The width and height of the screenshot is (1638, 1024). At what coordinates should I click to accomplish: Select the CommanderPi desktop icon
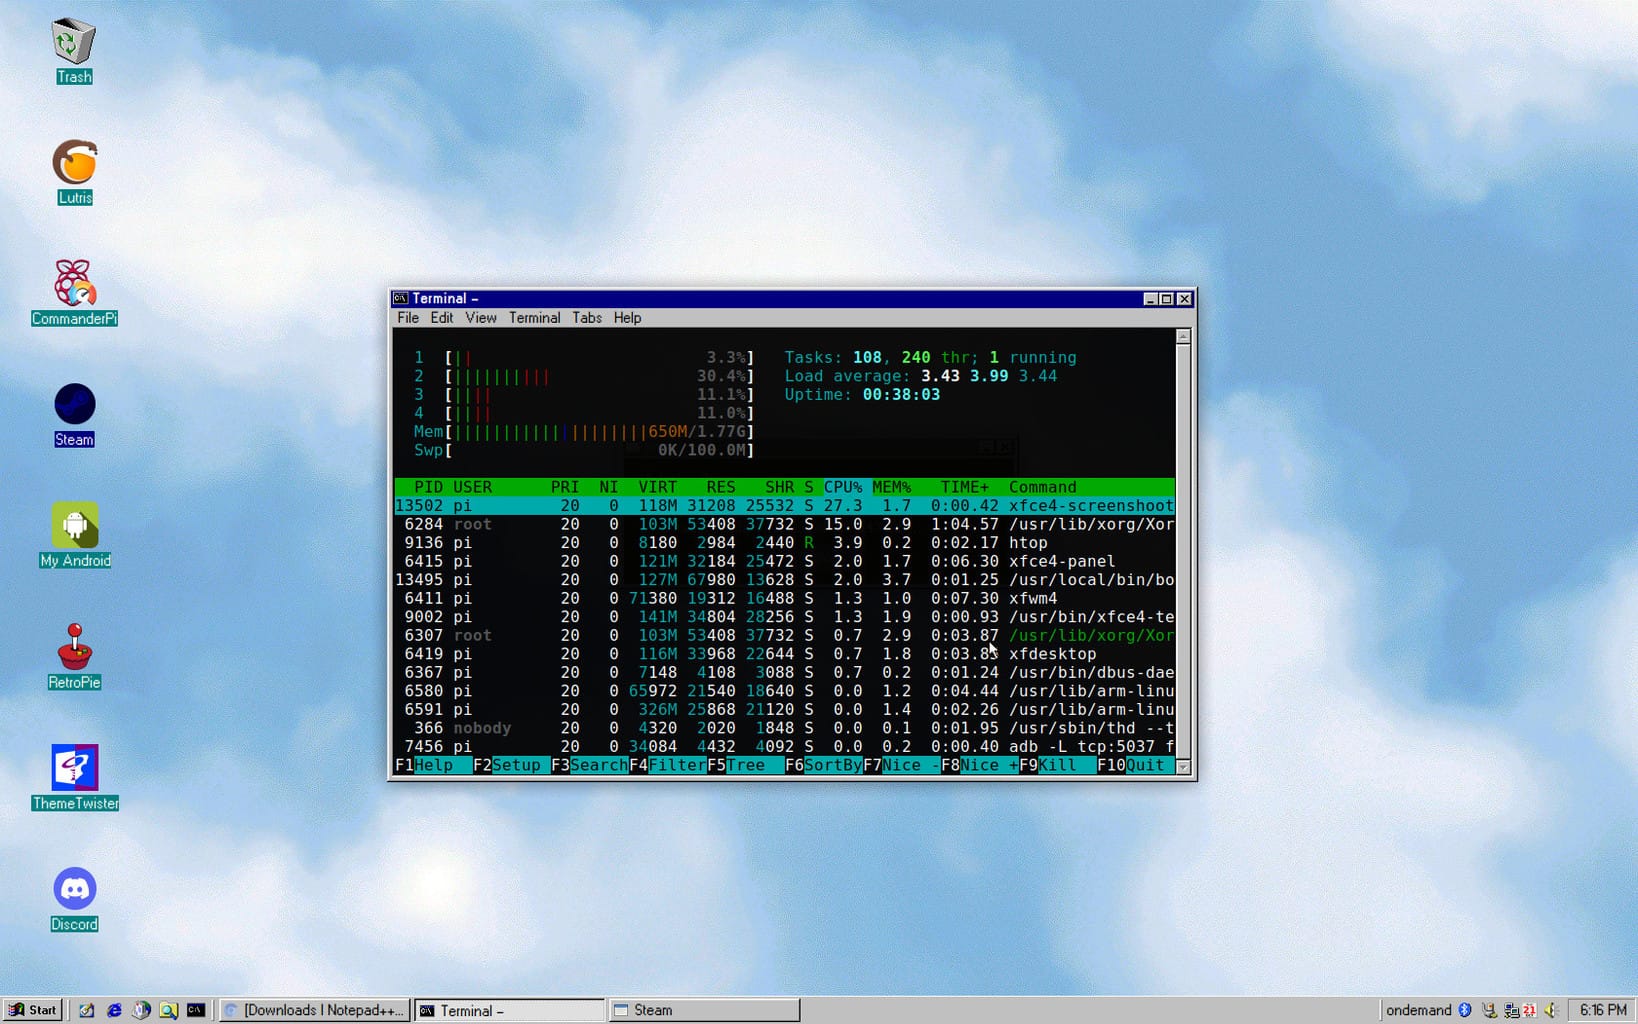(x=74, y=293)
